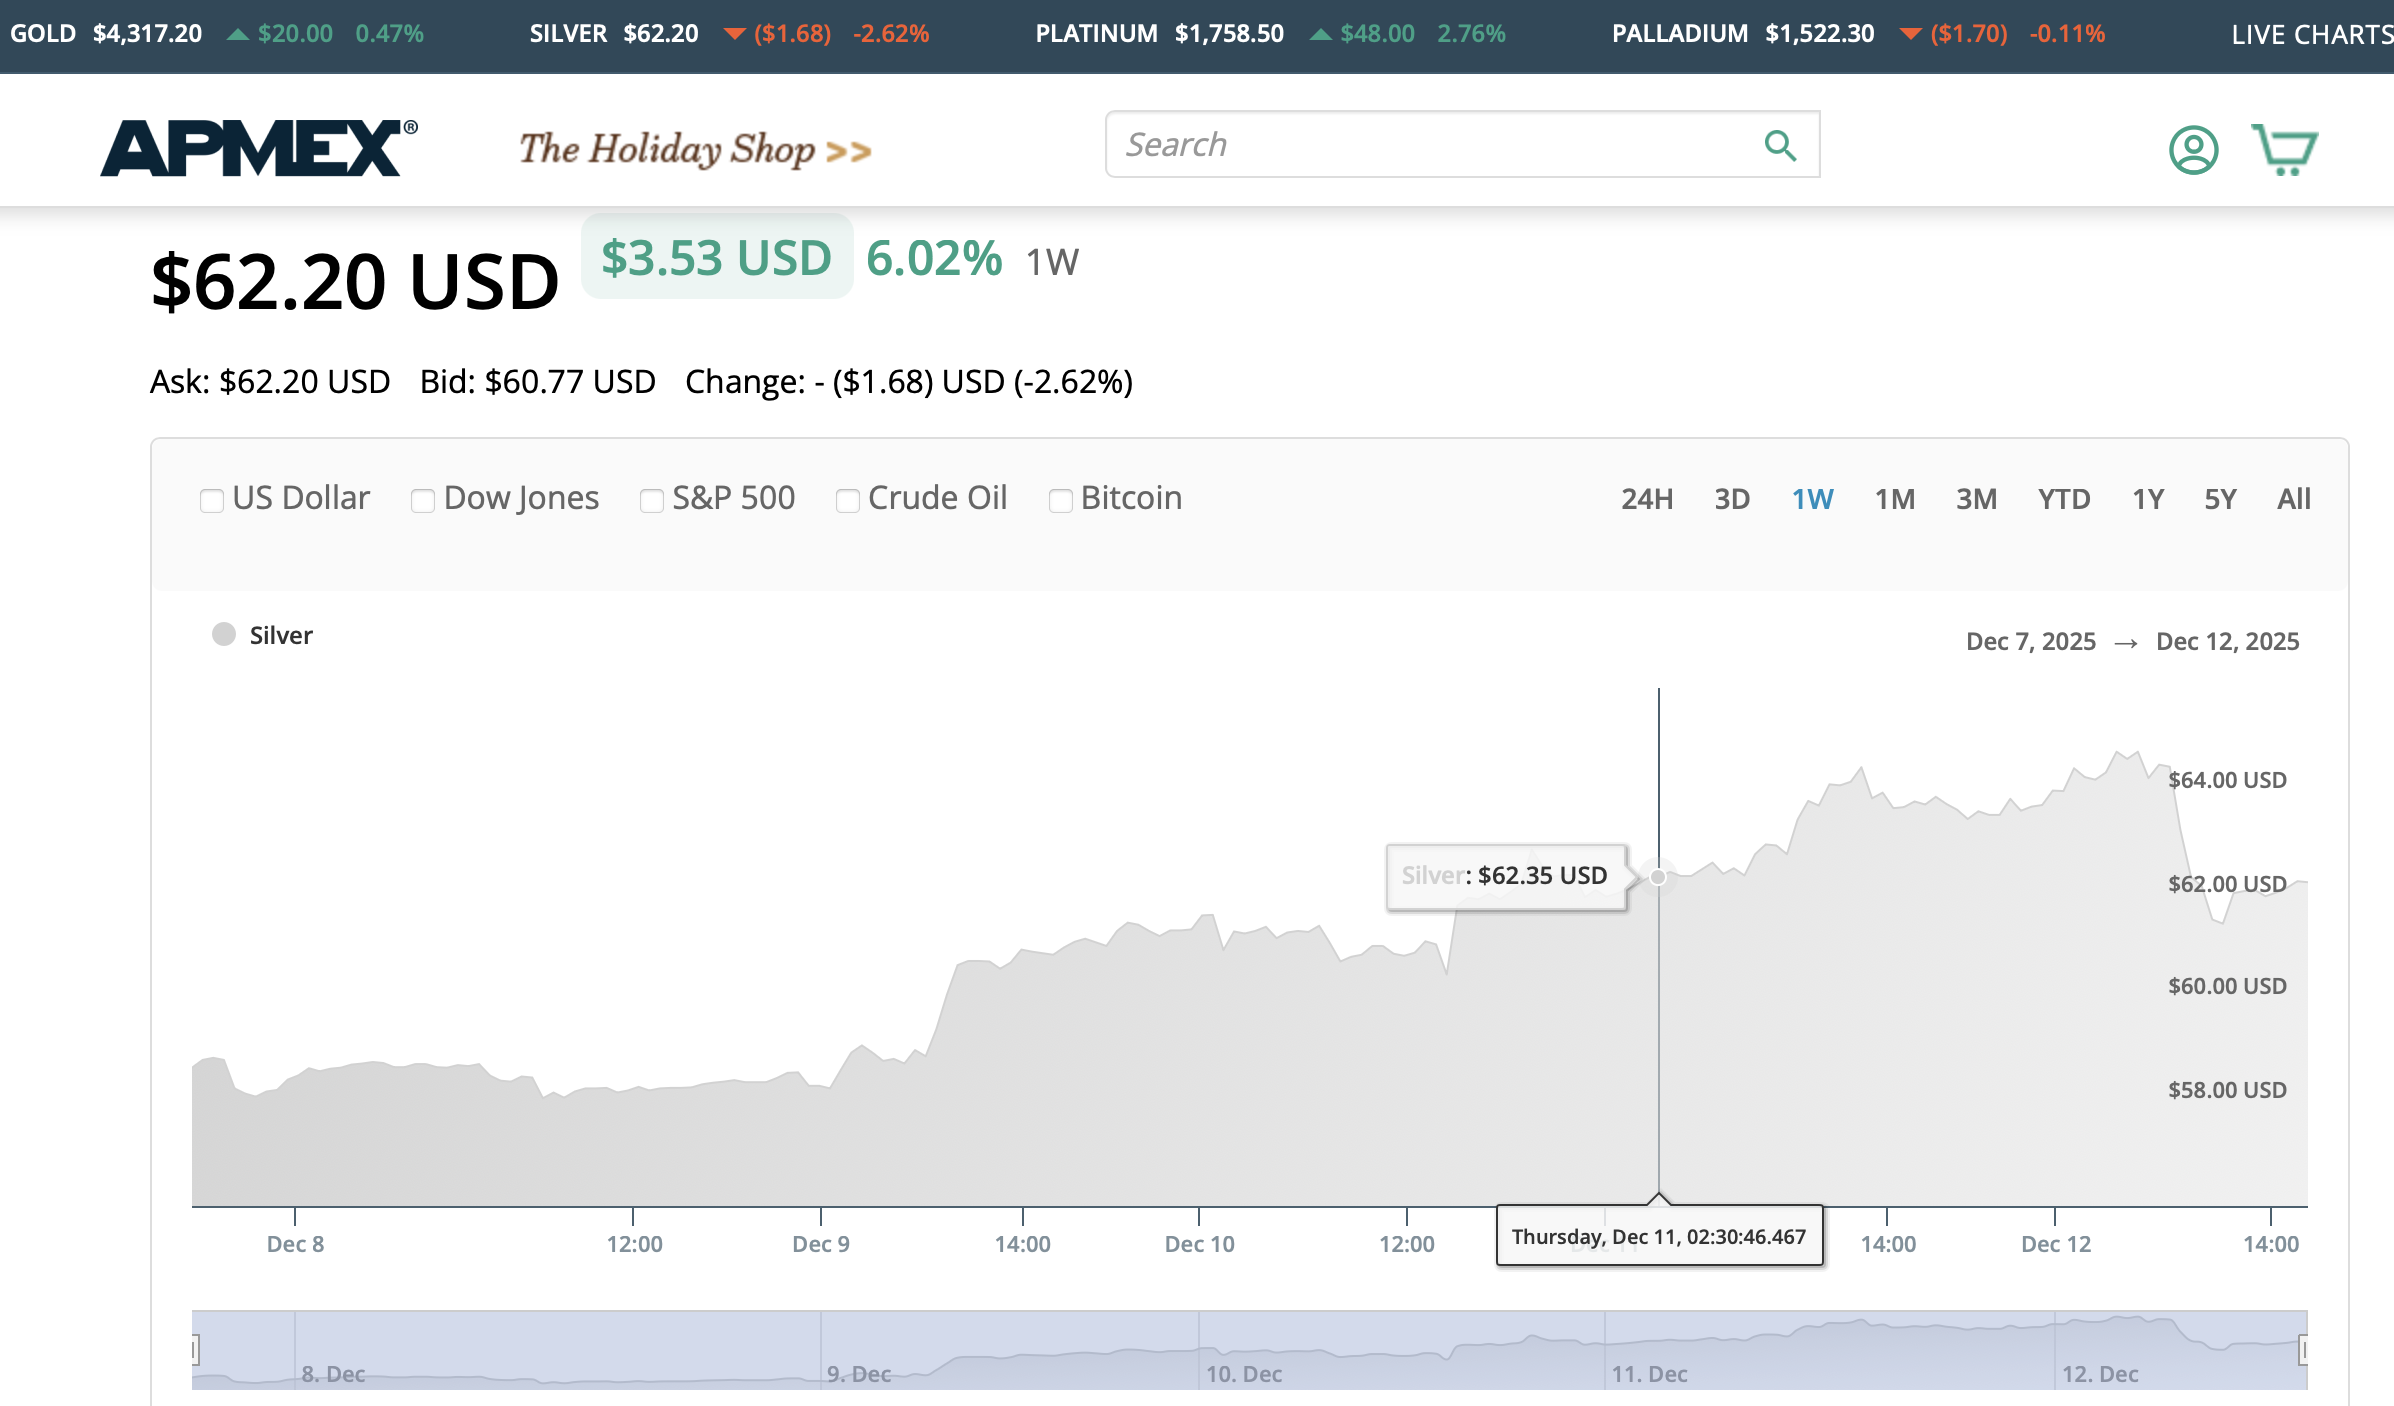The width and height of the screenshot is (2394, 1406).
Task: Enable the Crude Oil comparison checkbox
Action: tap(847, 500)
